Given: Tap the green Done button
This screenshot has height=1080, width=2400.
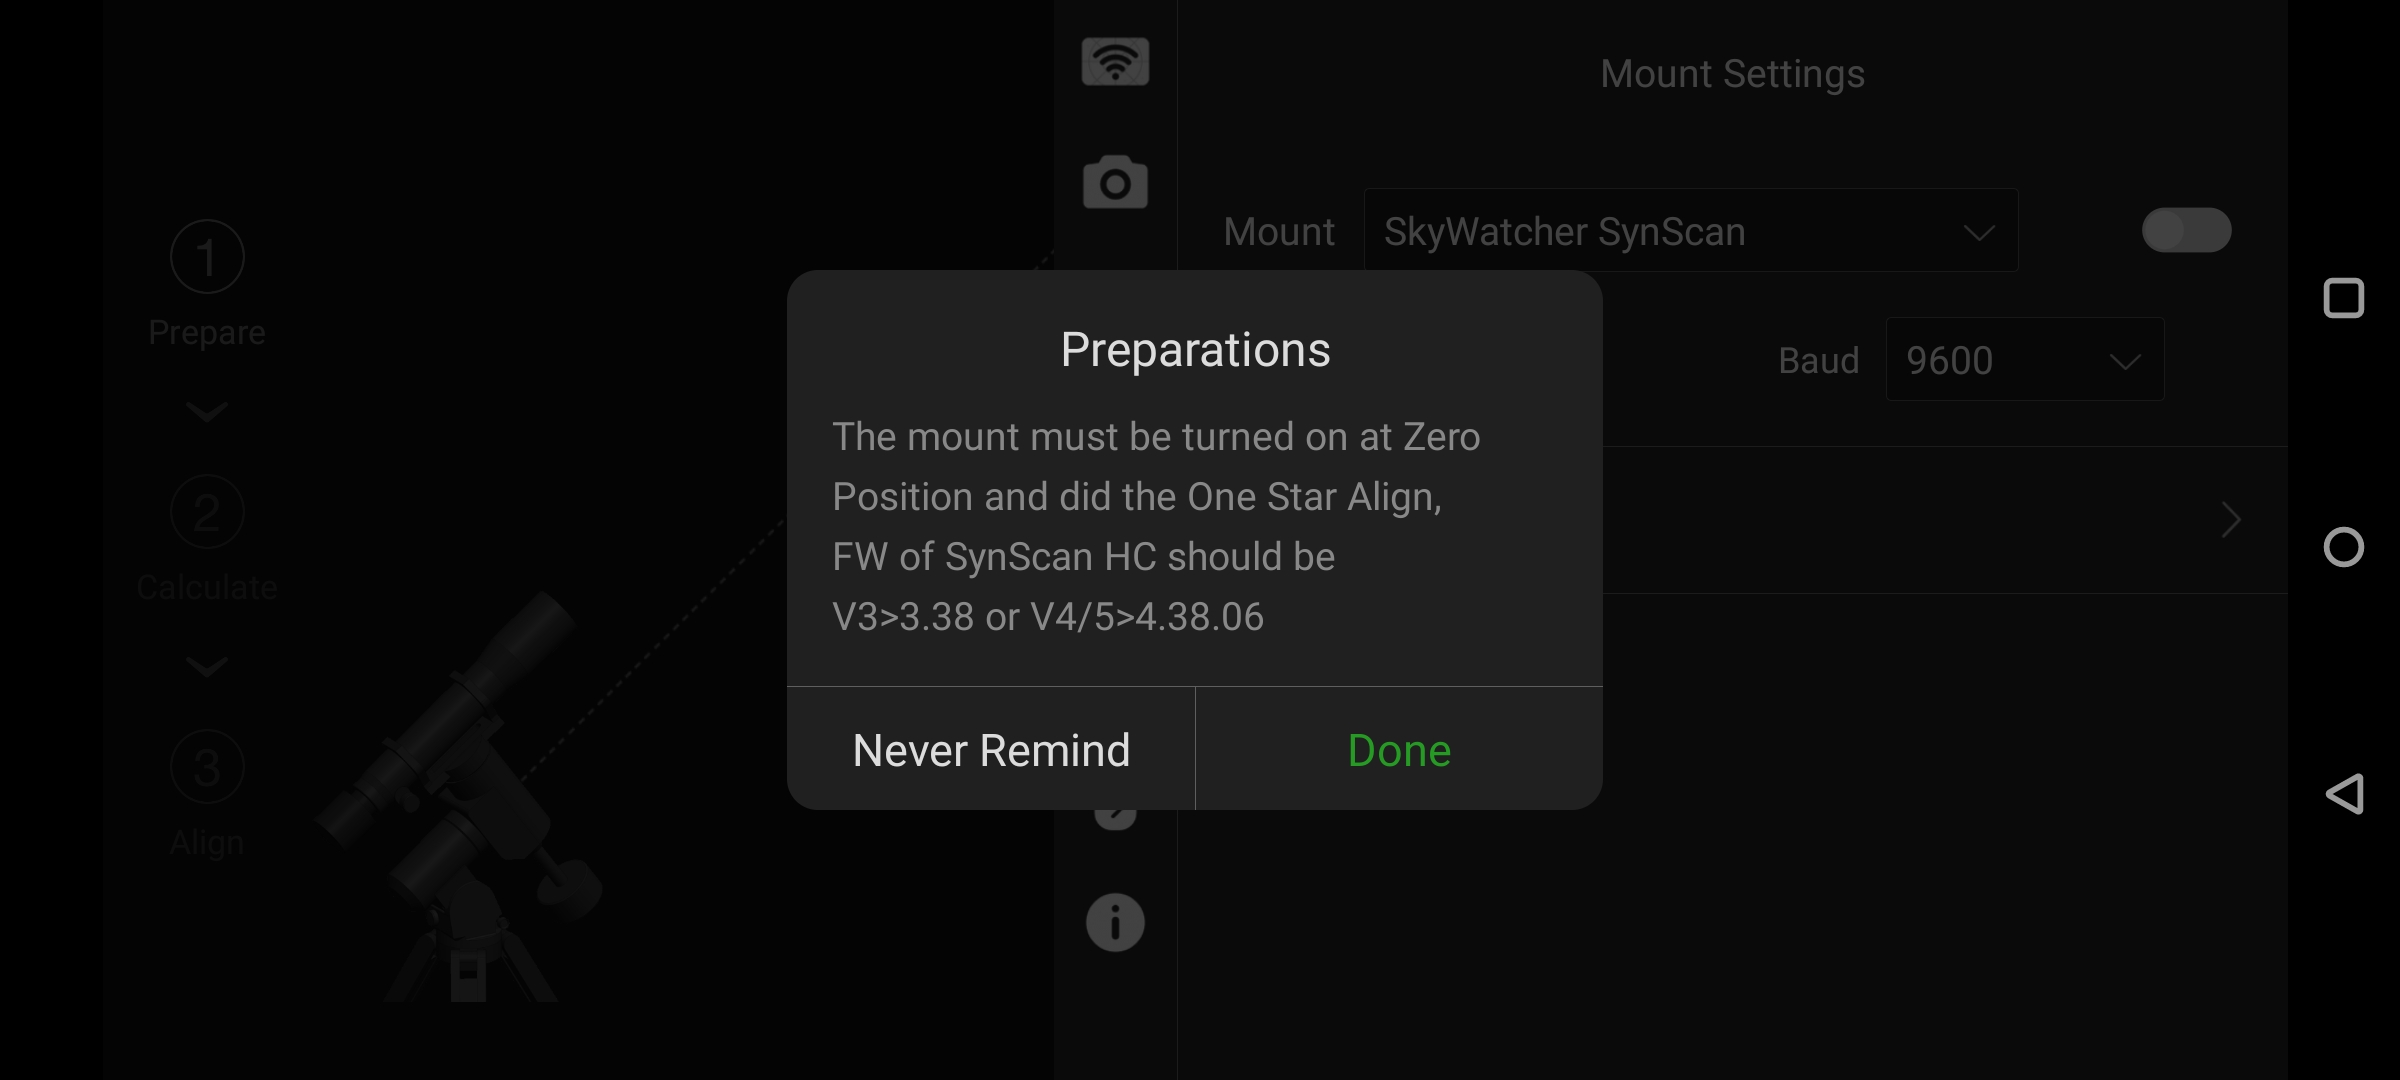Looking at the screenshot, I should point(1399,750).
